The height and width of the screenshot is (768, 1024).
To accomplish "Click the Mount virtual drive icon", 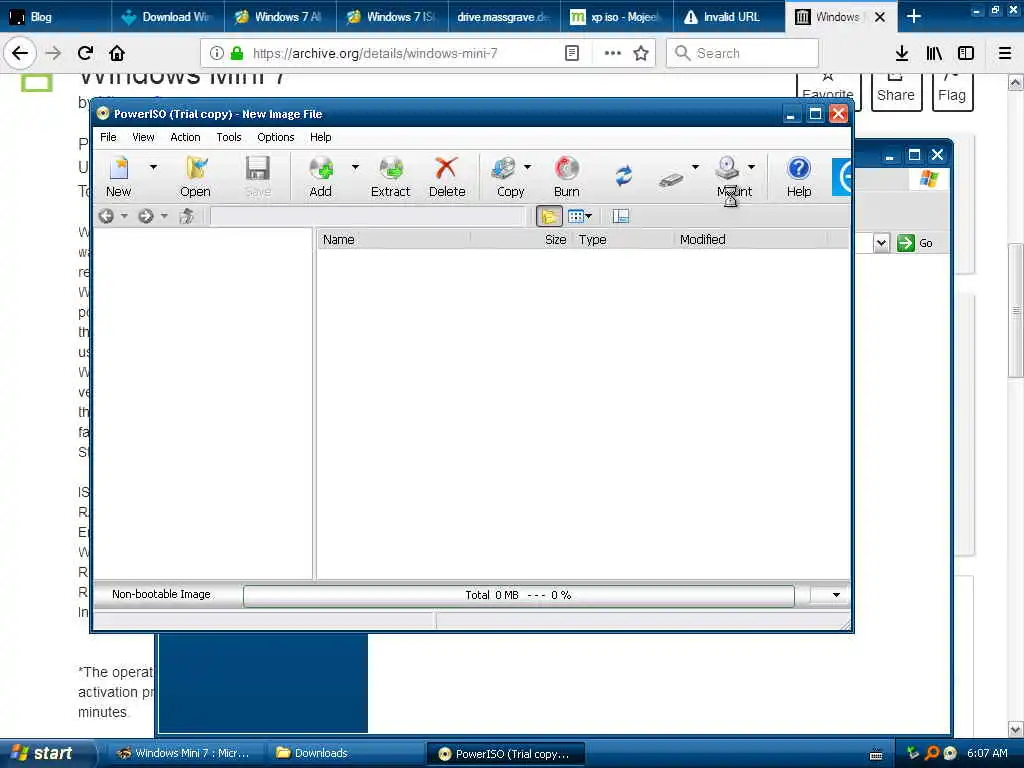I will pos(727,168).
